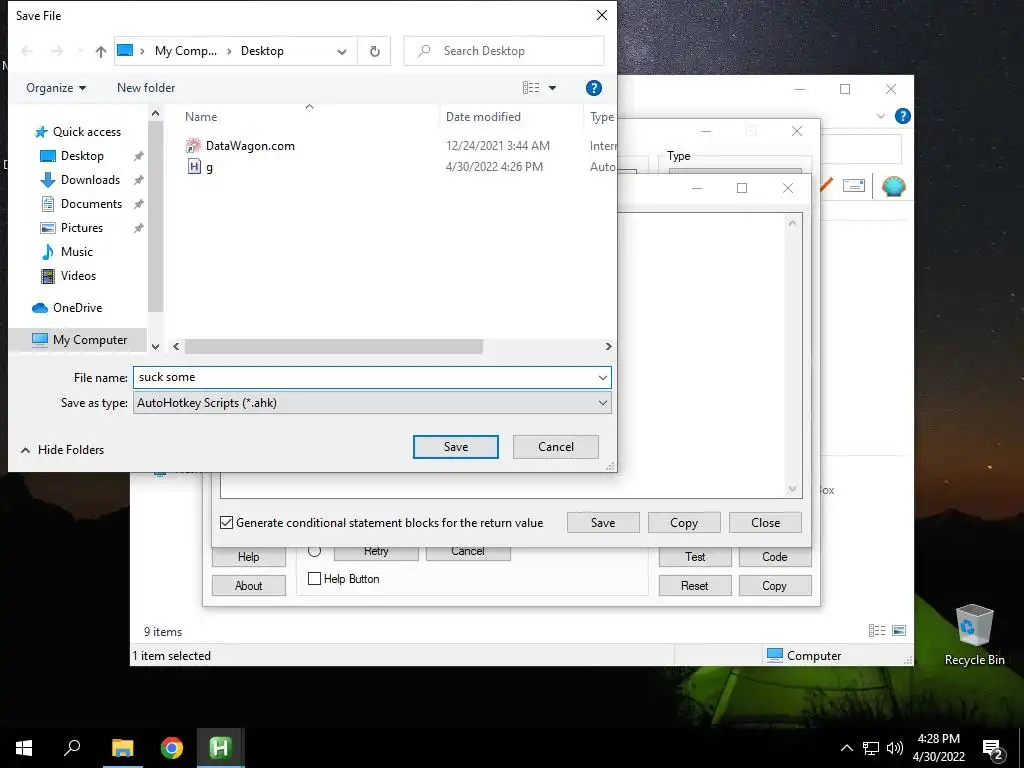Refresh the Desktop folder listing
Screen dimensions: 1024x768
click(375, 51)
